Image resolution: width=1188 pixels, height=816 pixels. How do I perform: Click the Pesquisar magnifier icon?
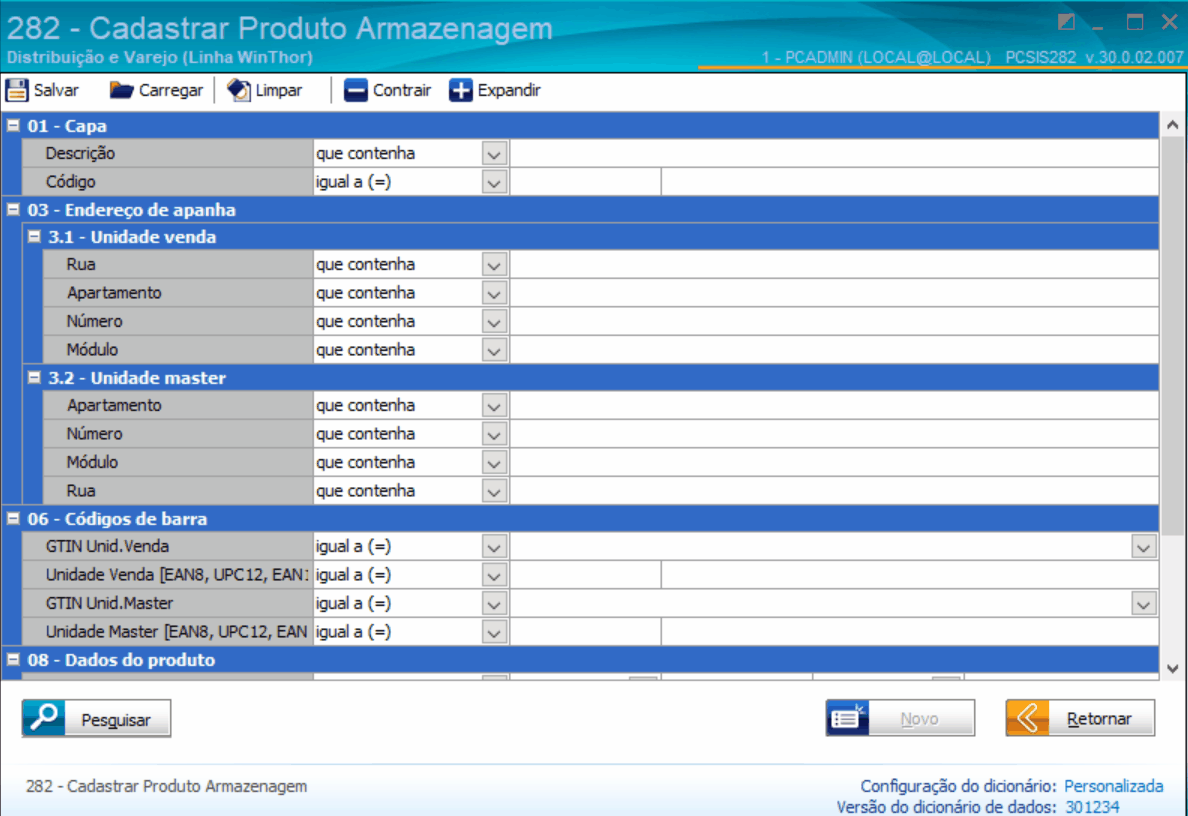tap(44, 718)
